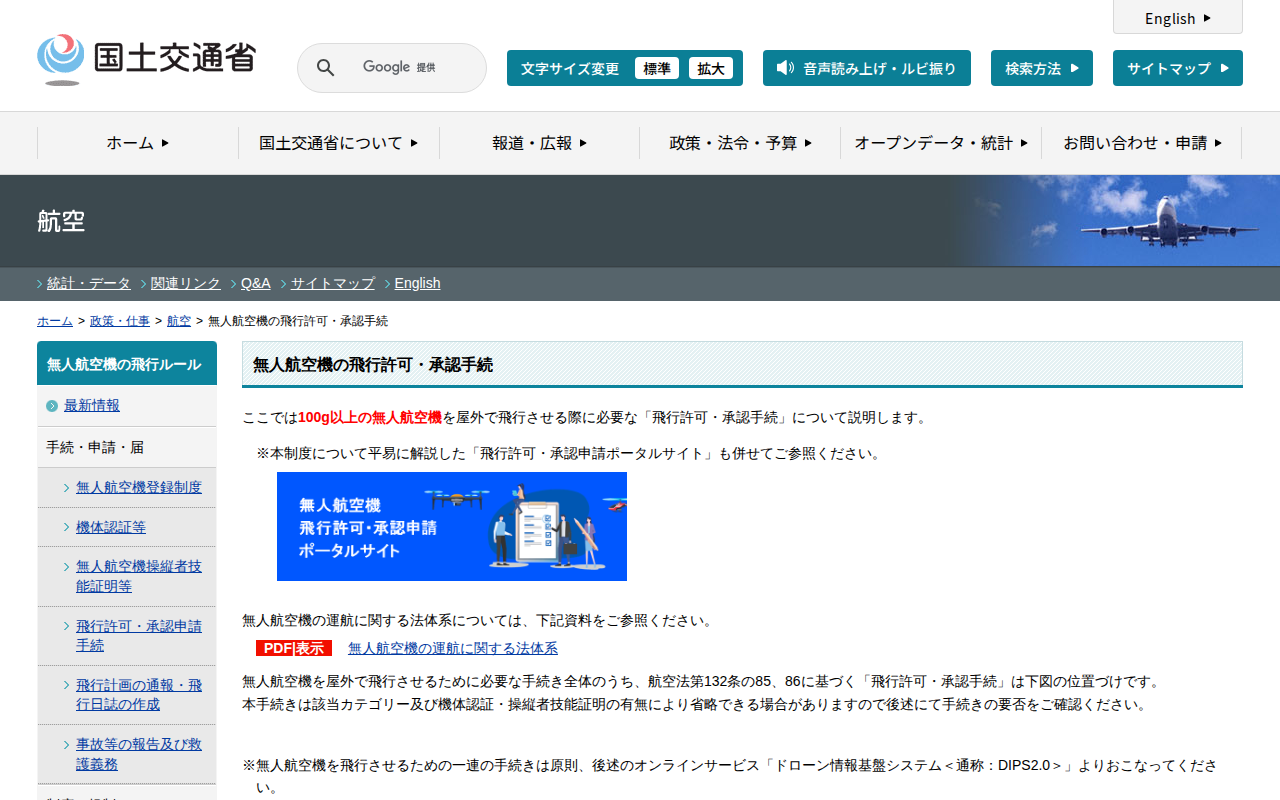The image size is (1280, 800).
Task: Set text size to 拡大
Action: coord(711,68)
